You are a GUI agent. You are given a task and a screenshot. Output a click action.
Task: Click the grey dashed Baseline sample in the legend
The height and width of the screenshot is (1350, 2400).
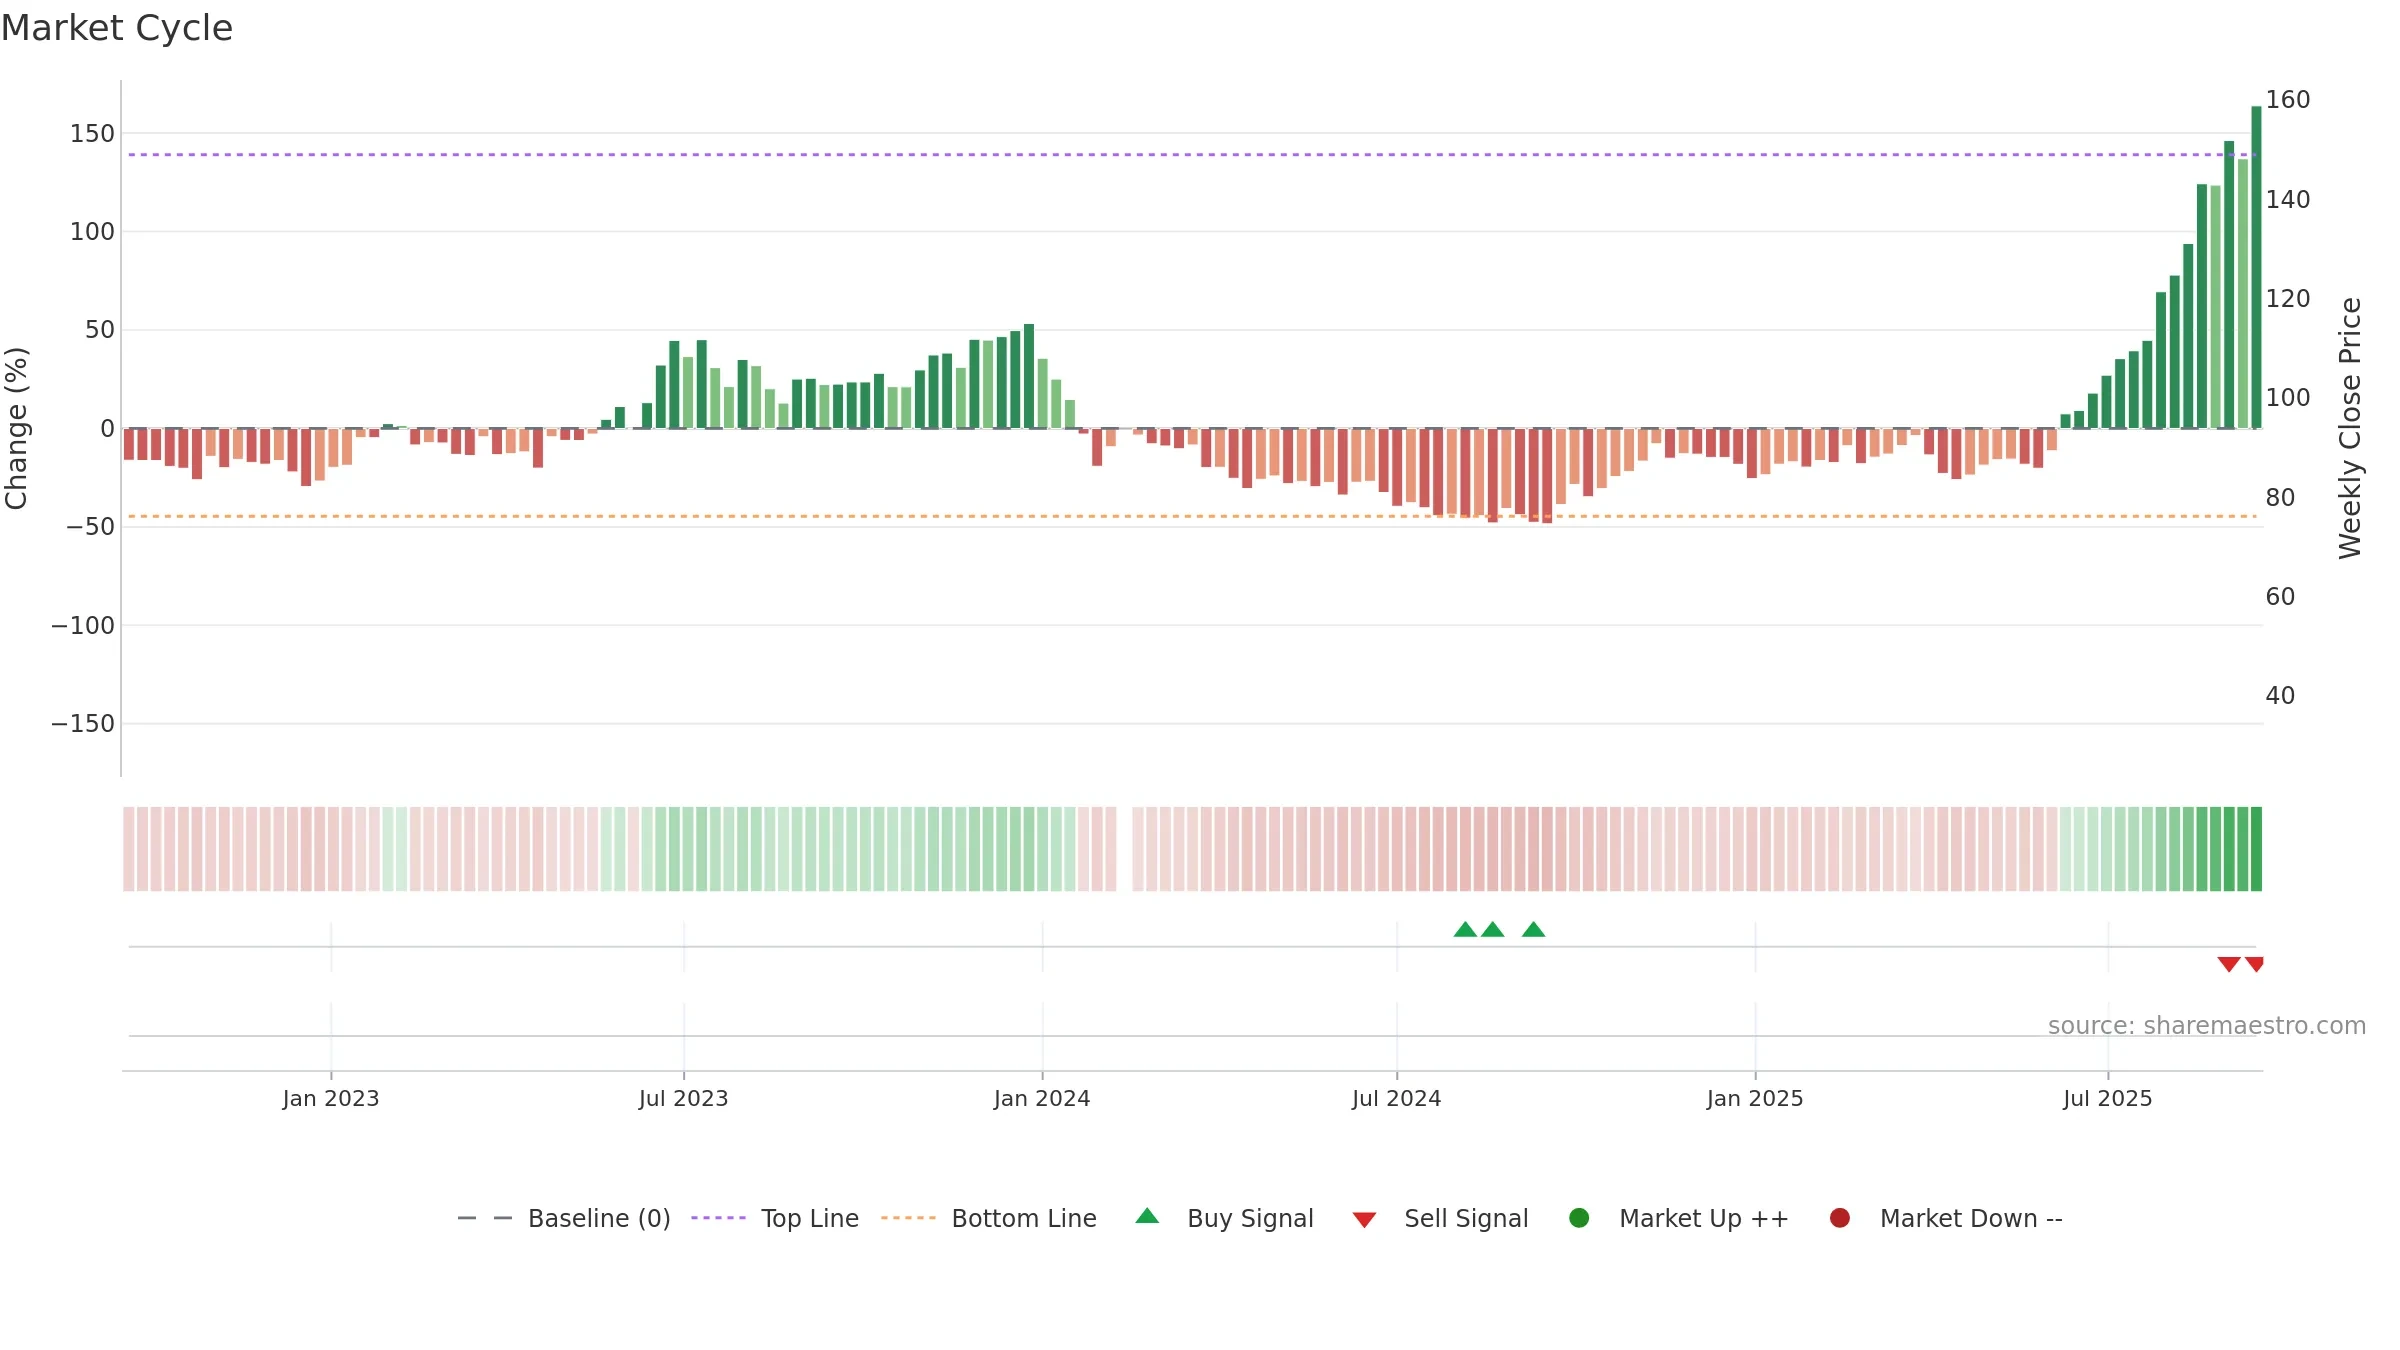click(x=485, y=1218)
